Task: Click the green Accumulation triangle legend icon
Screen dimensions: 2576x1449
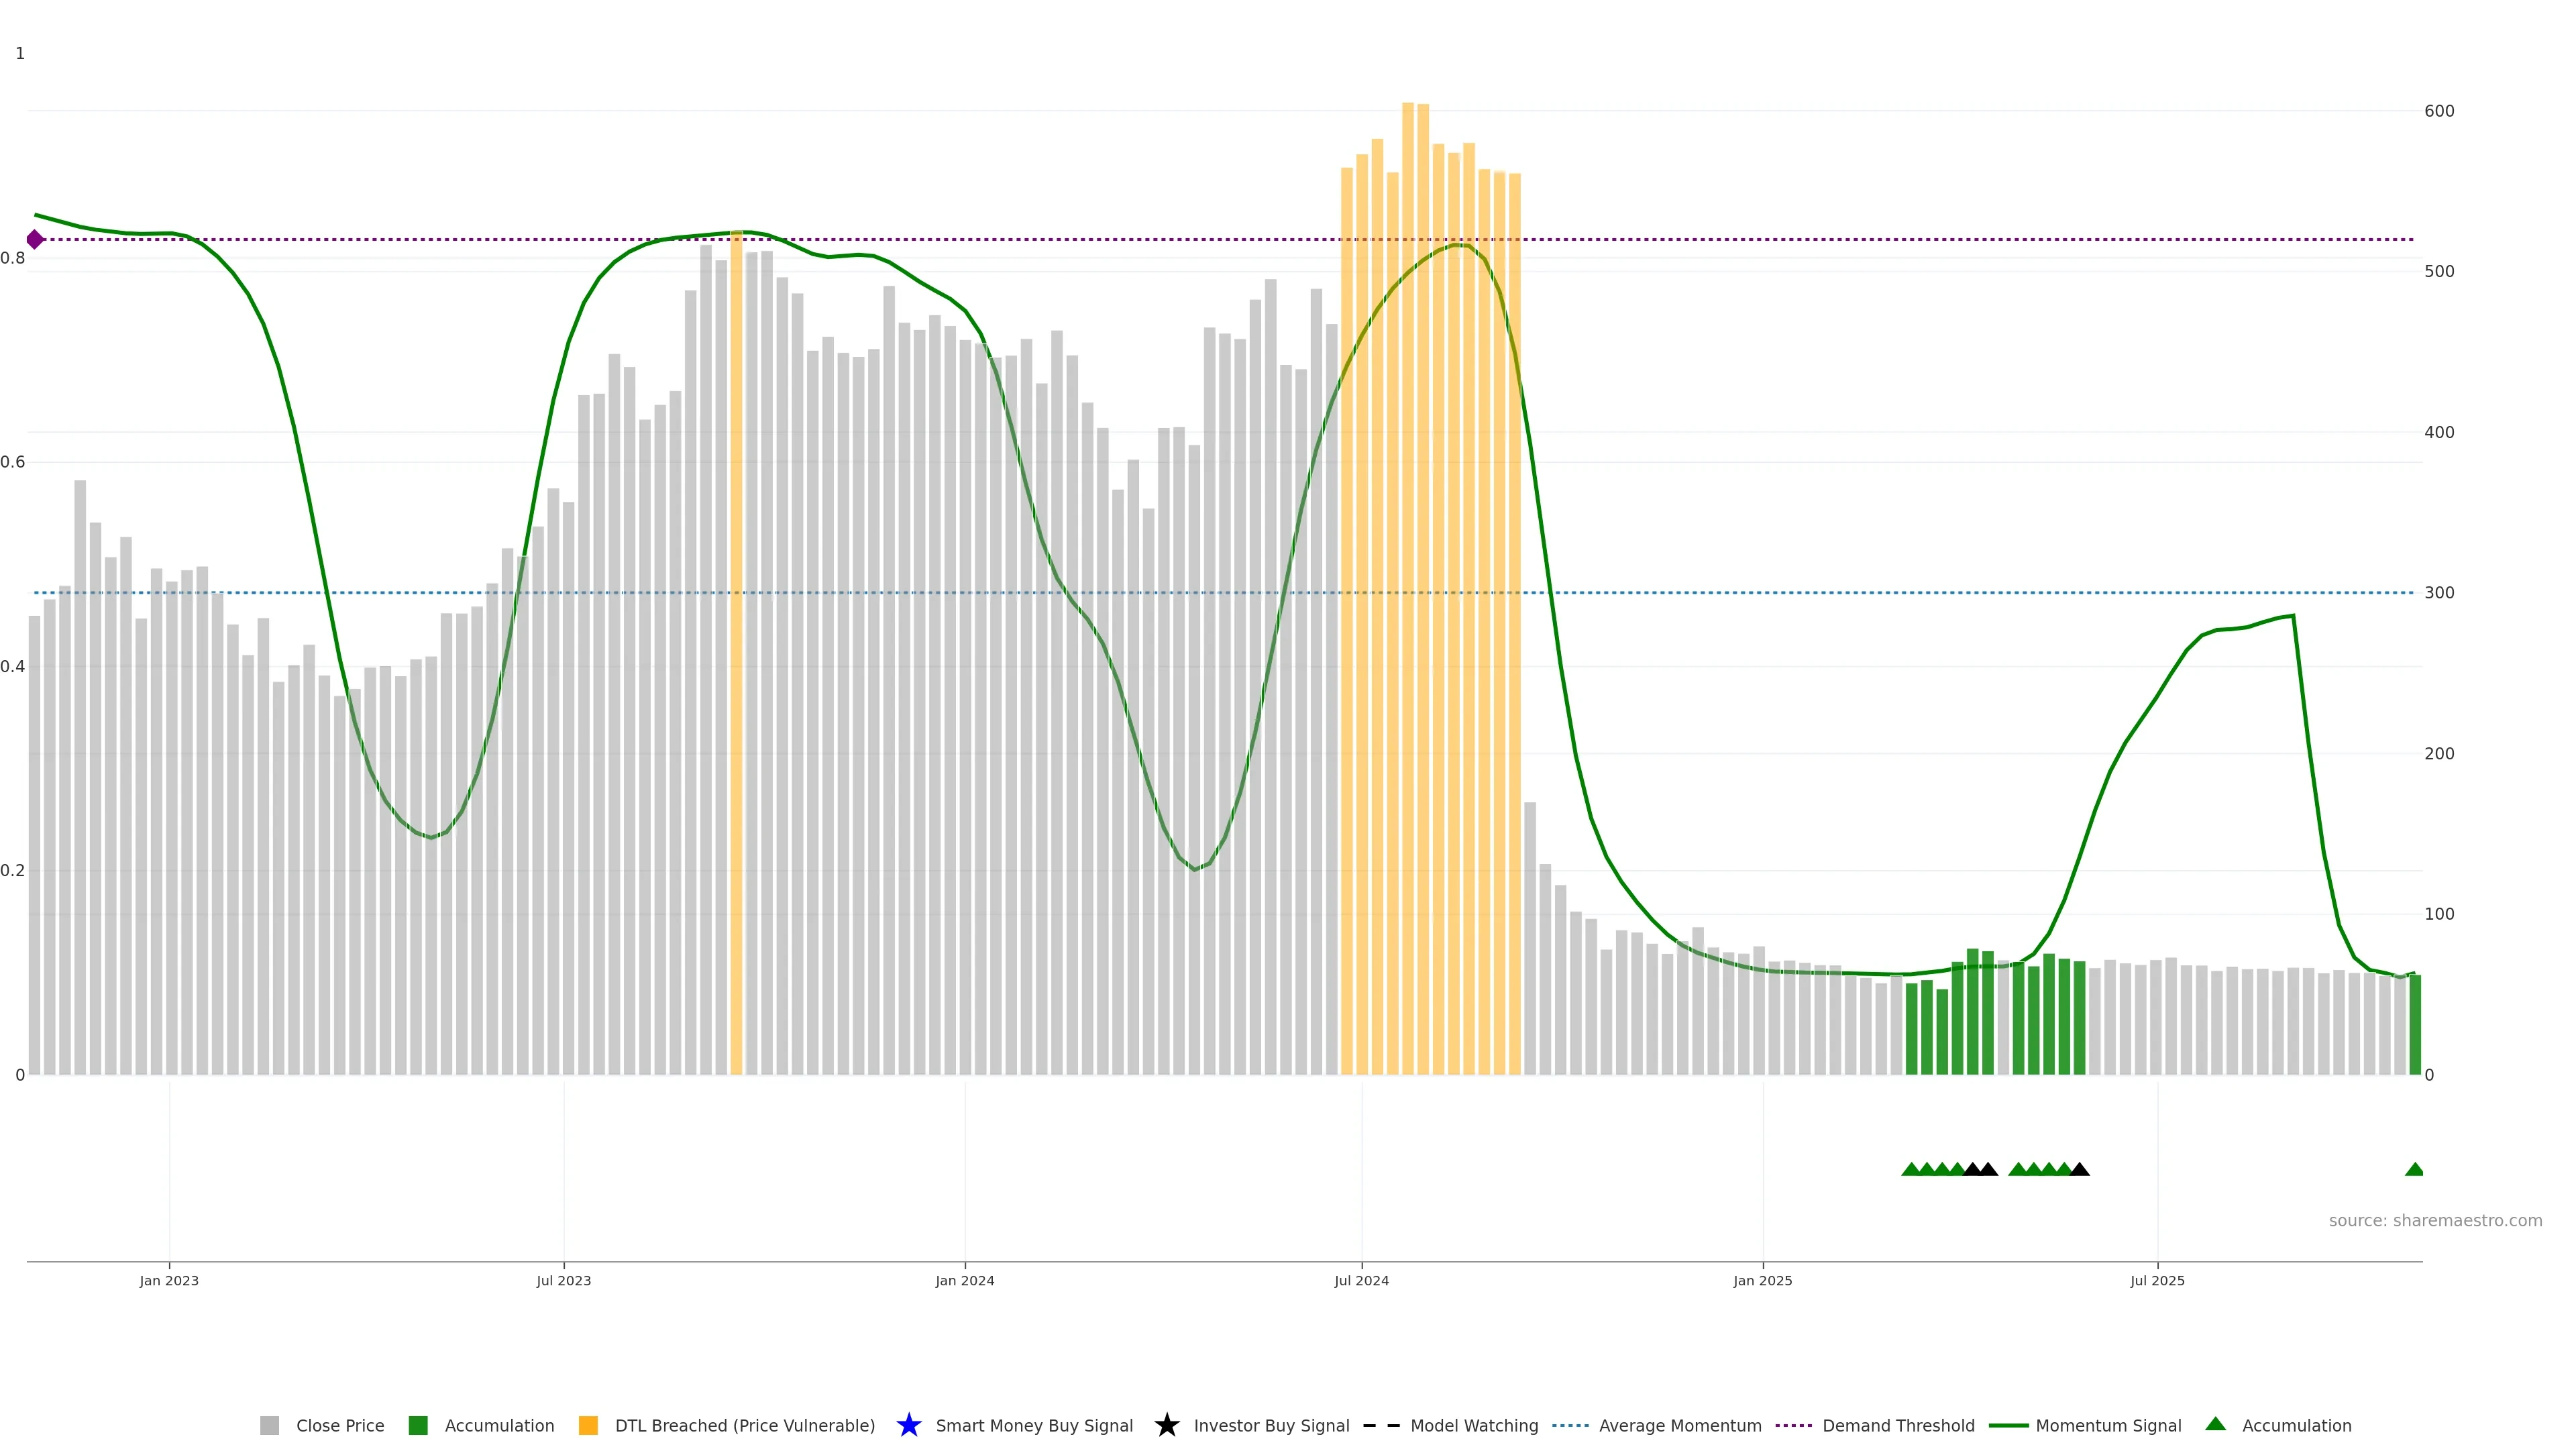Action: (2215, 1424)
